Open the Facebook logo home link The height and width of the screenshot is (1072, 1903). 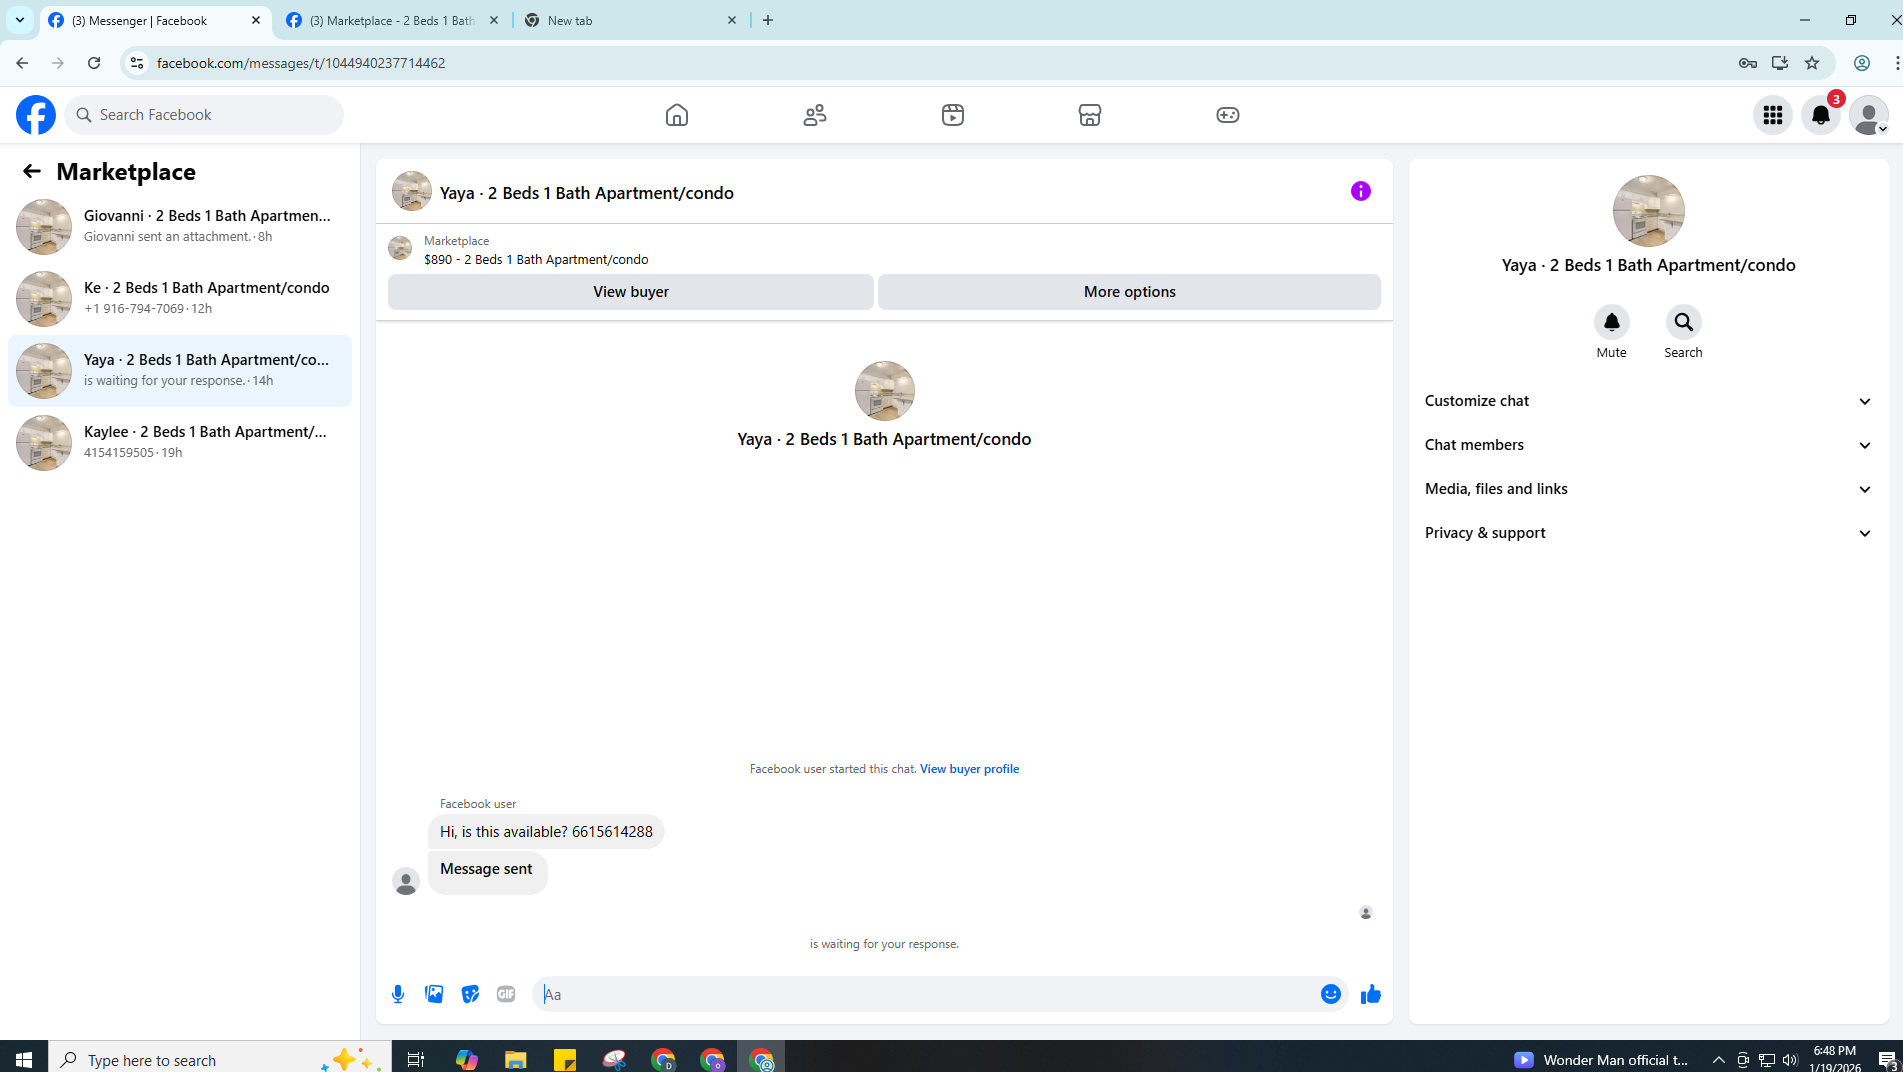point(36,115)
